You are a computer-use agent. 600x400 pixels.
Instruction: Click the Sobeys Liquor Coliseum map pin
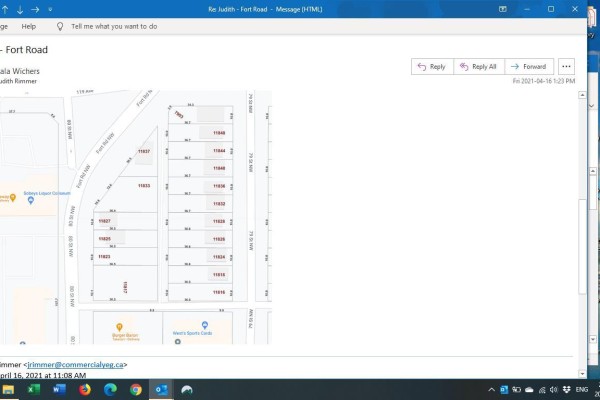[31, 200]
